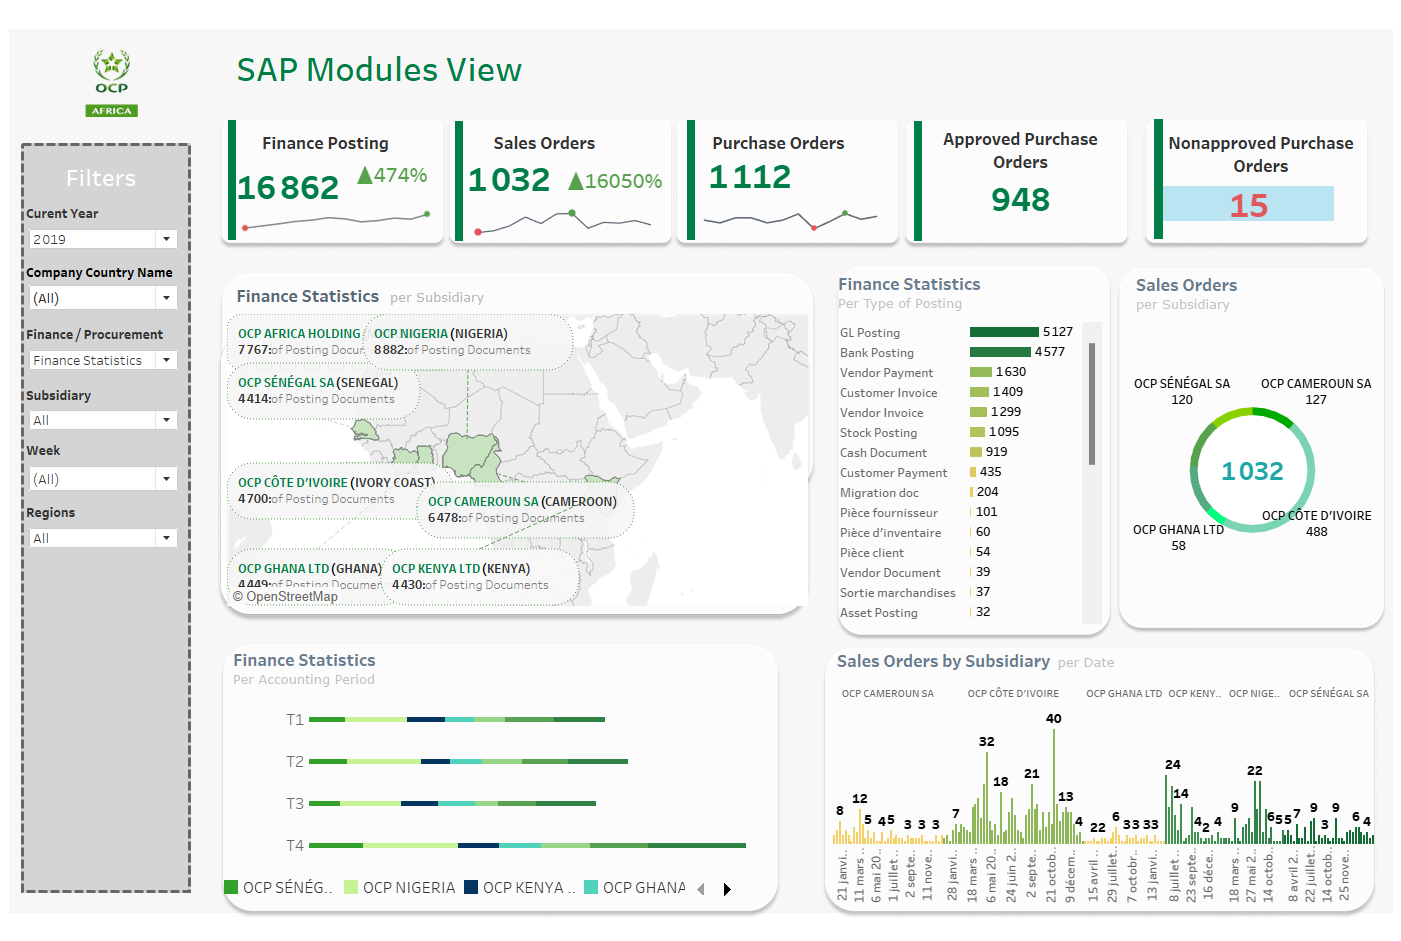Click the OCP KENYA legend color swatch
Screen dimensions: 1401x941
(x=471, y=887)
